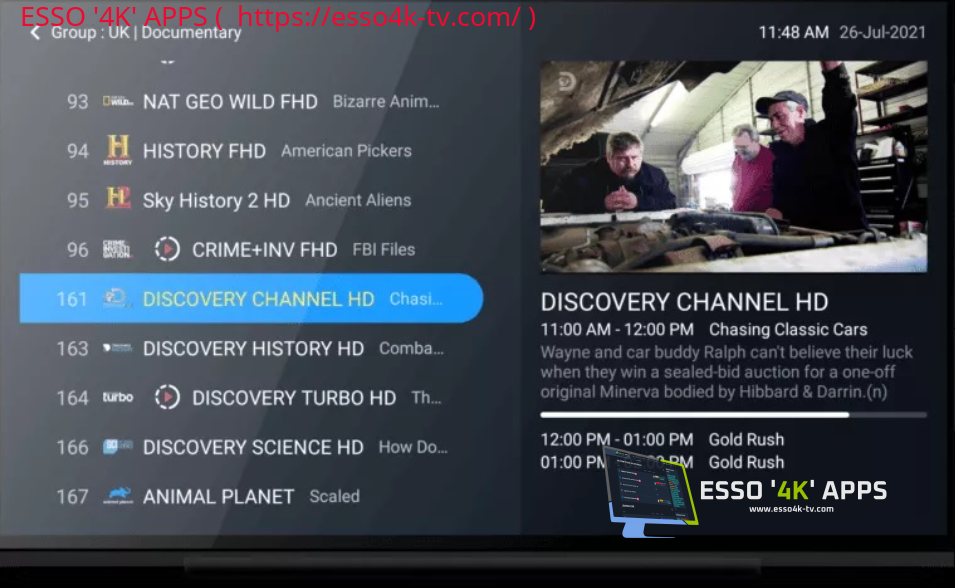
Task: Click the Sky History 2 HD logo
Action: click(x=118, y=199)
